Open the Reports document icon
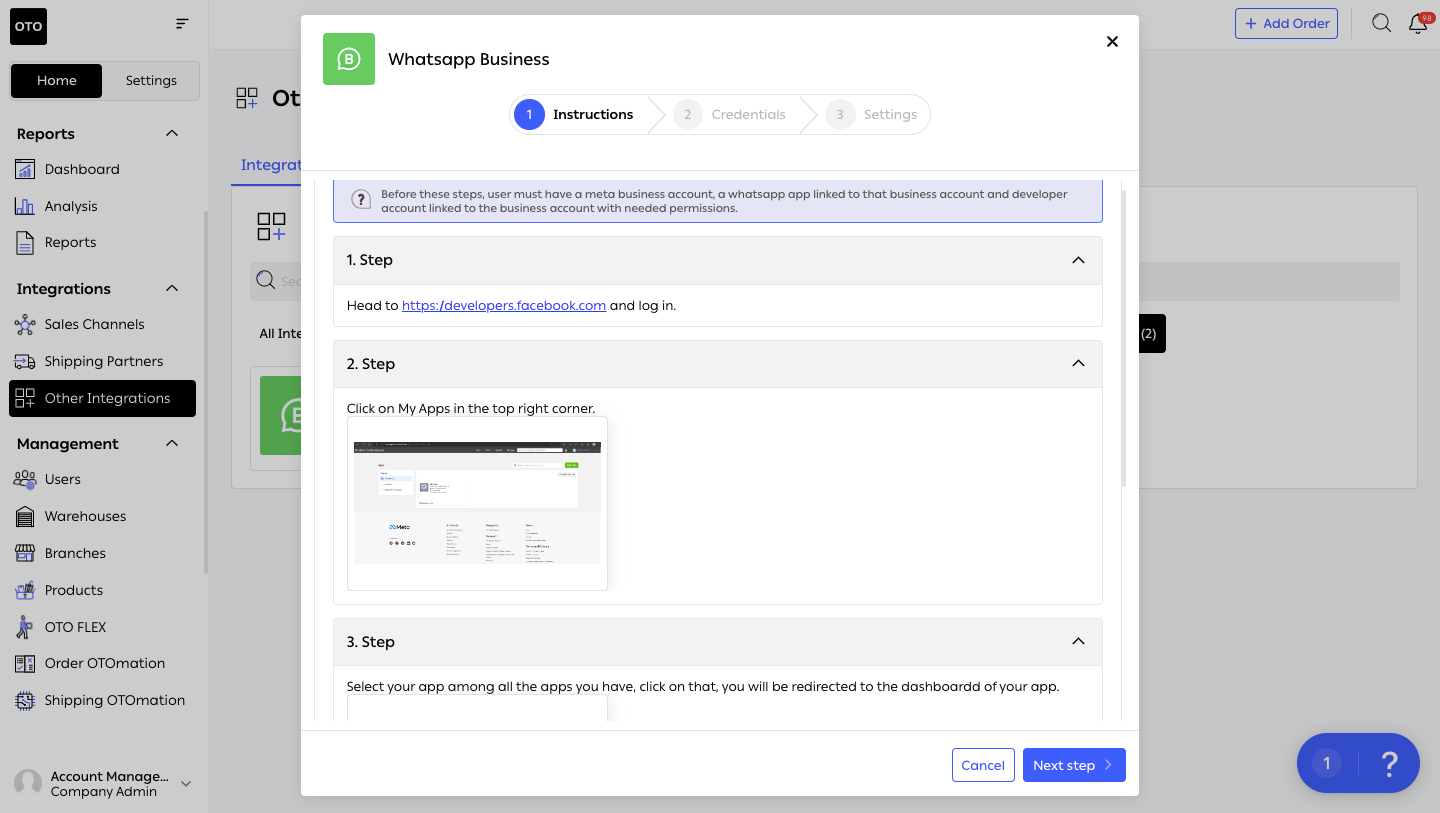This screenshot has height=813, width=1440. click(x=25, y=242)
